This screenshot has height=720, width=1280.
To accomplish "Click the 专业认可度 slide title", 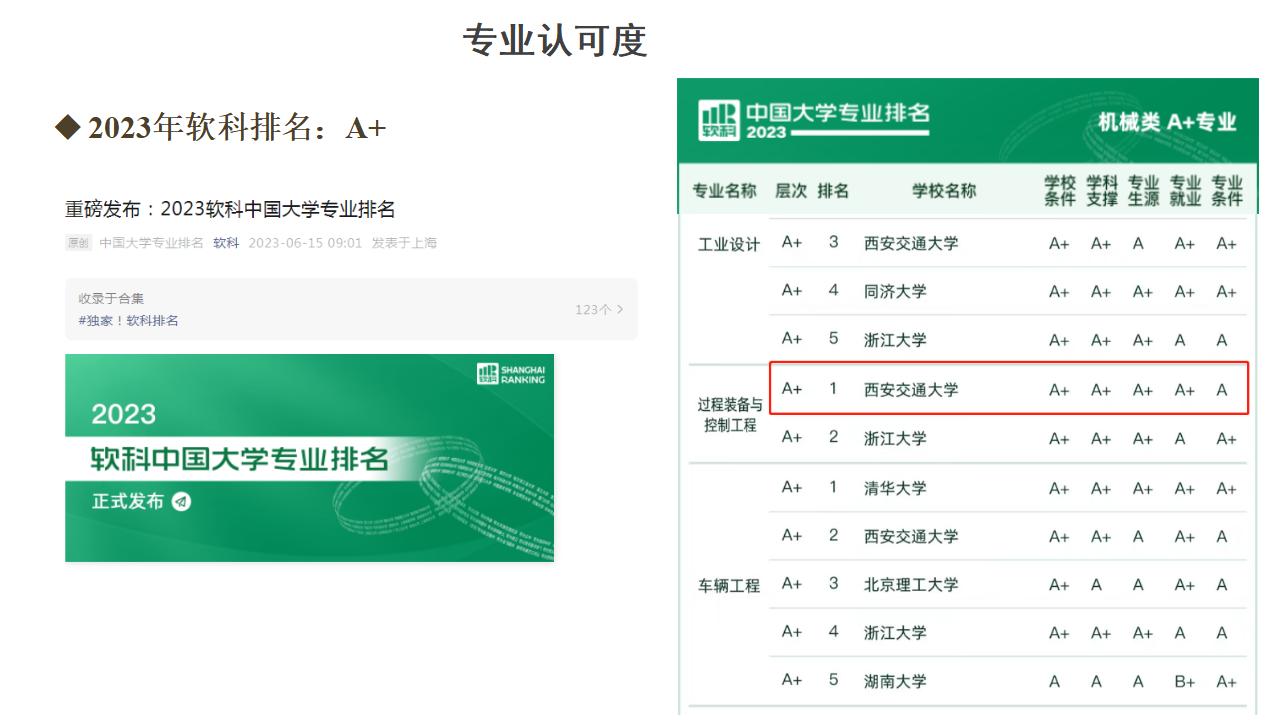I will click(x=555, y=40).
